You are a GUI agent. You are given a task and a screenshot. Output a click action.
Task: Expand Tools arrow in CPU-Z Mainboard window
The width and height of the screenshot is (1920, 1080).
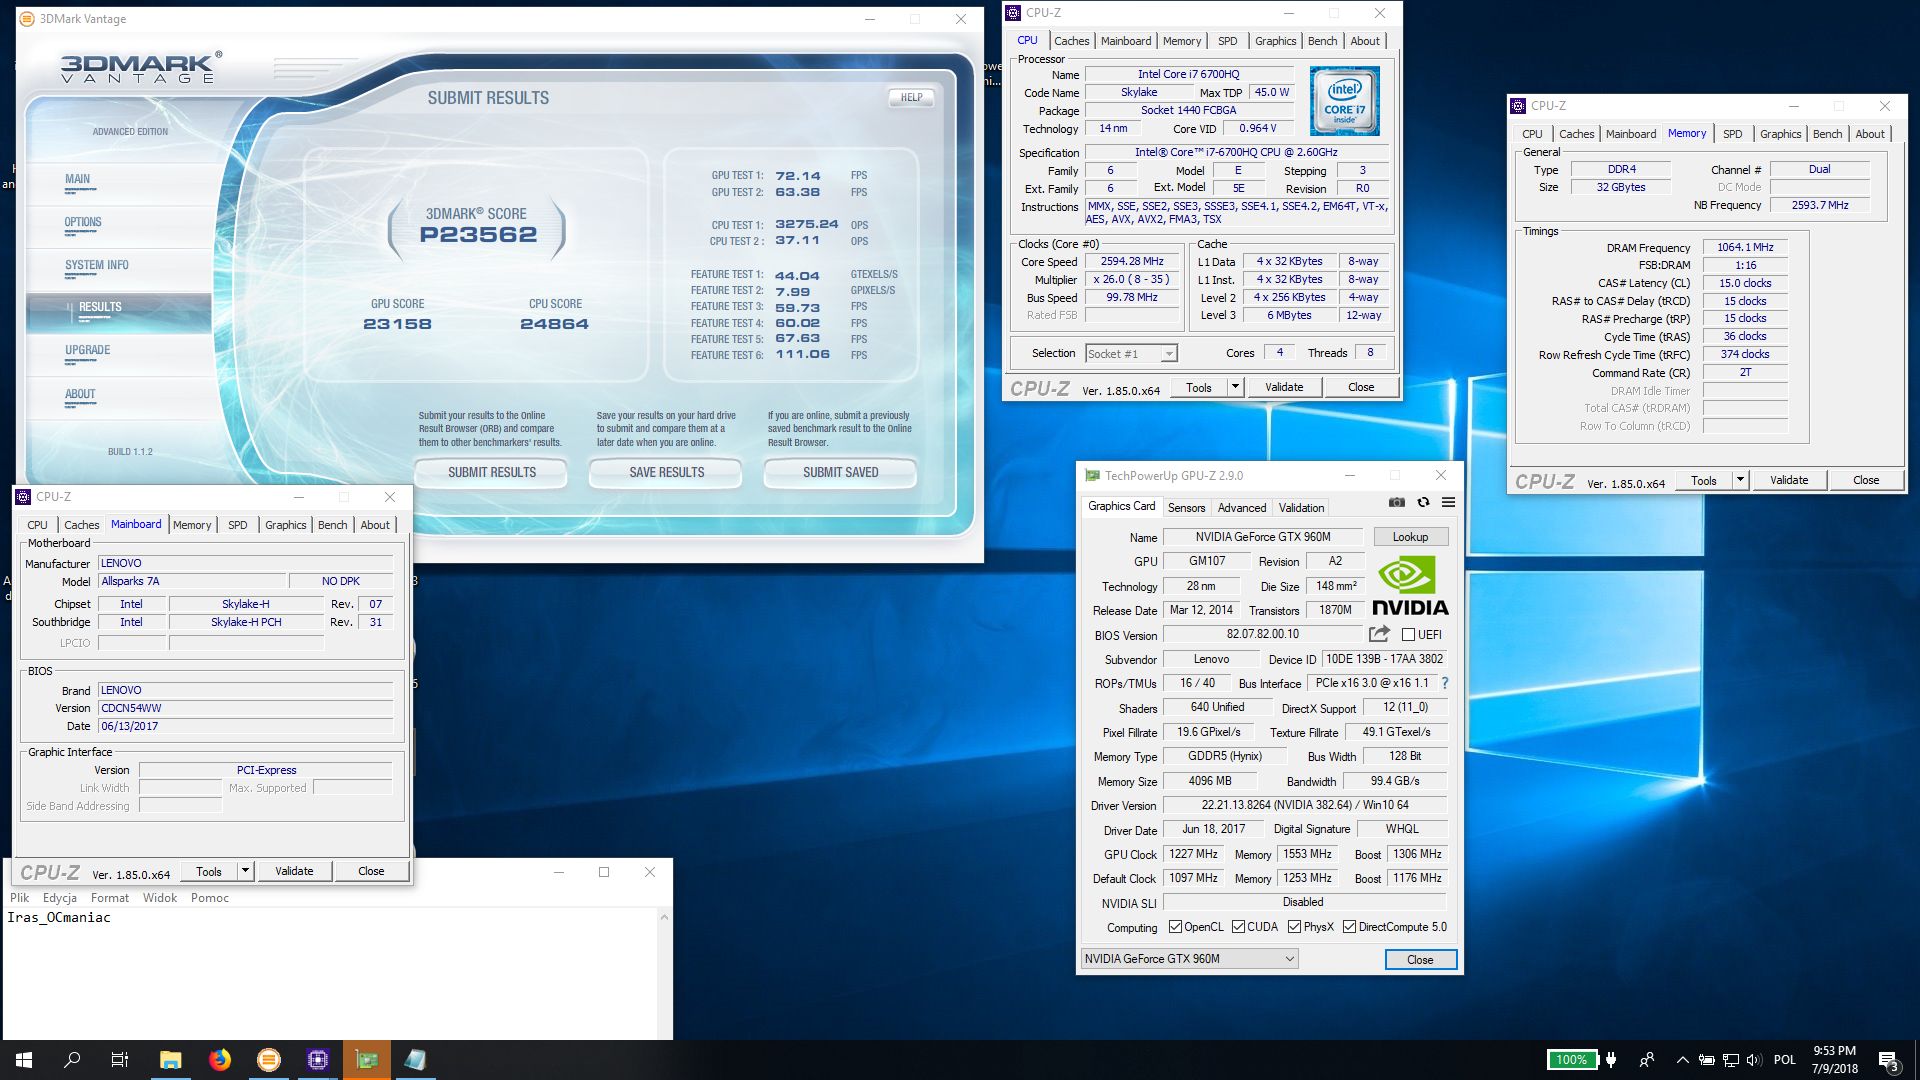click(x=245, y=871)
